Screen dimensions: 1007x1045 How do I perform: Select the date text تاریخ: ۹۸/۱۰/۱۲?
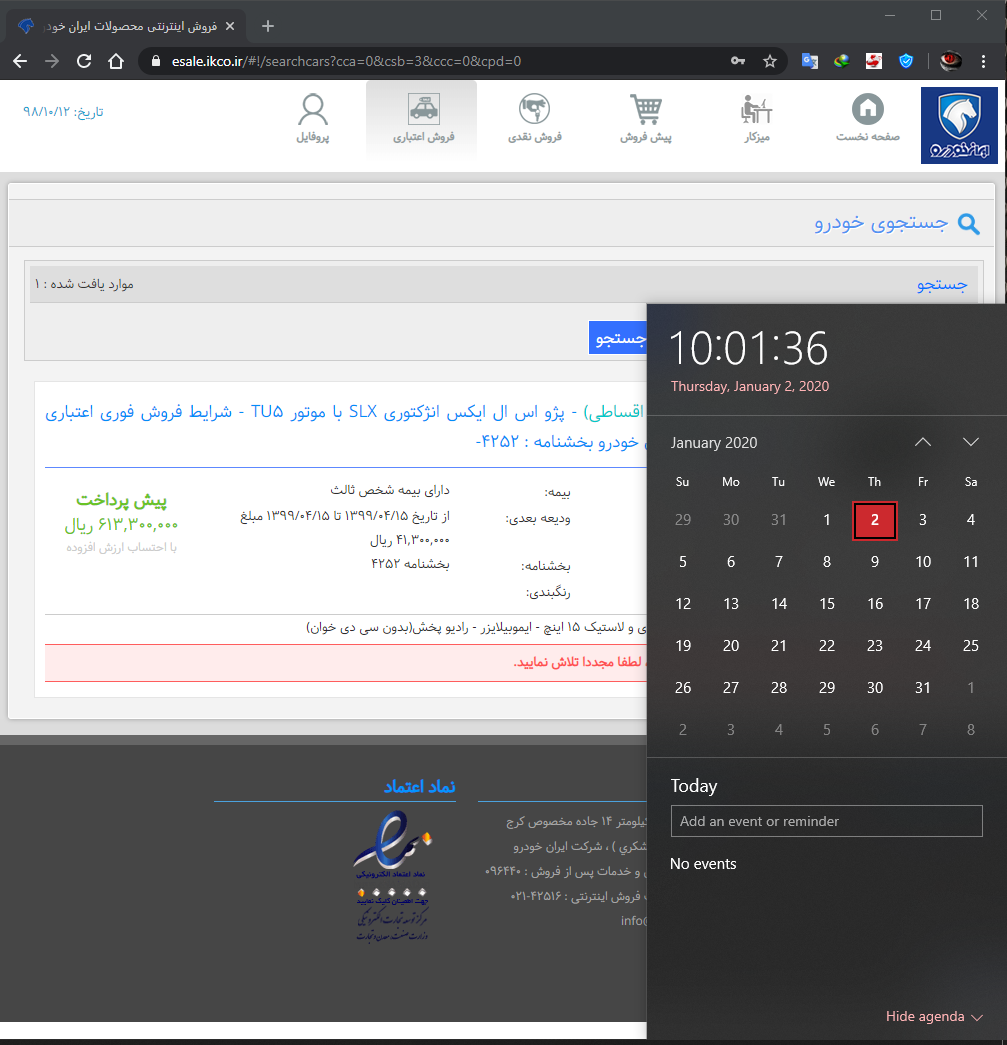click(x=63, y=111)
